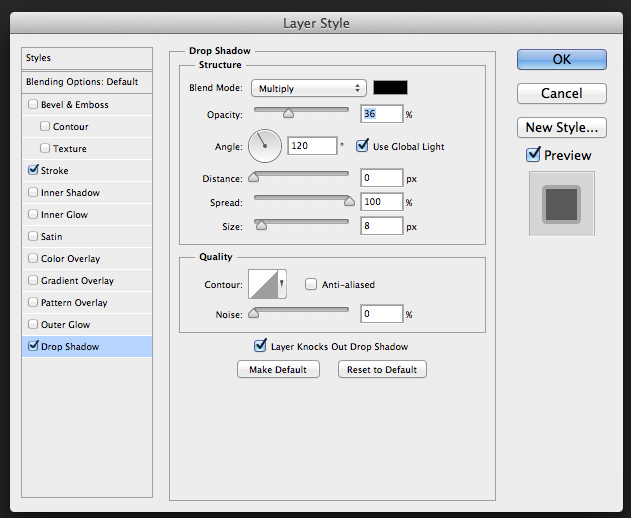631x518 pixels.
Task: Turn off the Preview checkbox
Action: tap(534, 155)
